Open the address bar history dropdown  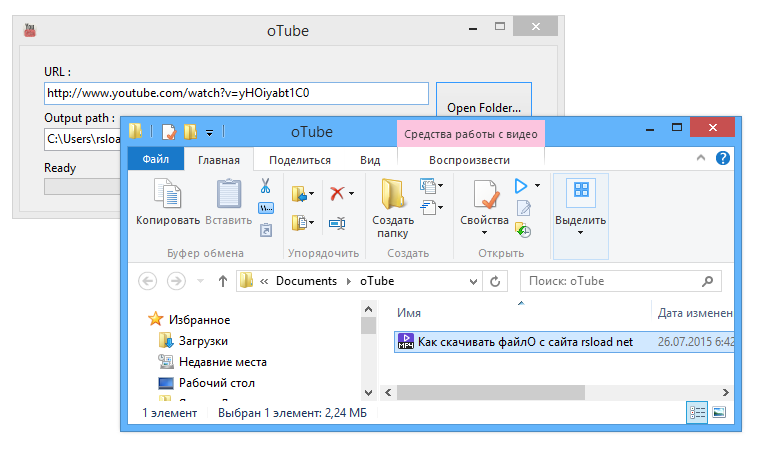pos(473,282)
